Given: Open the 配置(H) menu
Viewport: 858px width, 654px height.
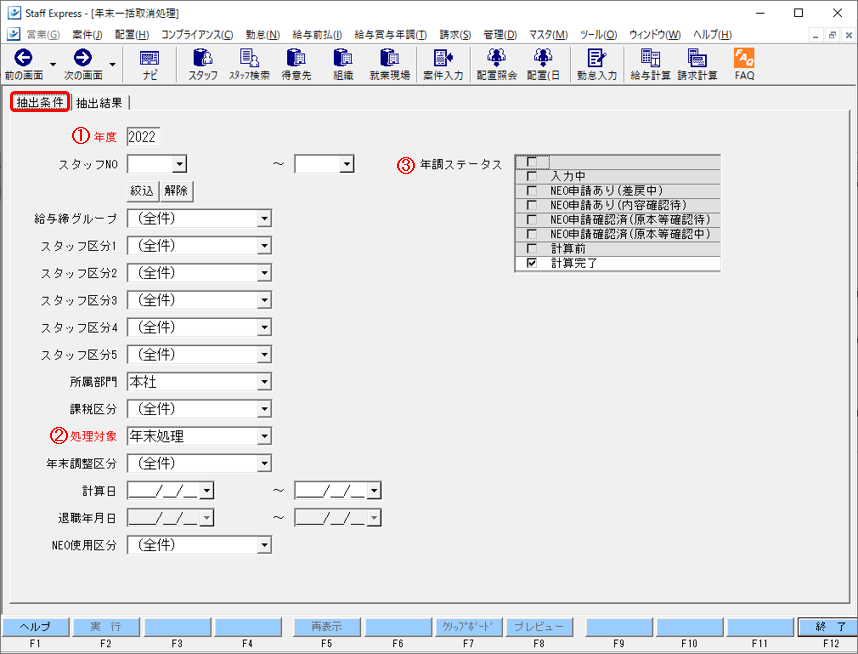Looking at the screenshot, I should point(132,34).
